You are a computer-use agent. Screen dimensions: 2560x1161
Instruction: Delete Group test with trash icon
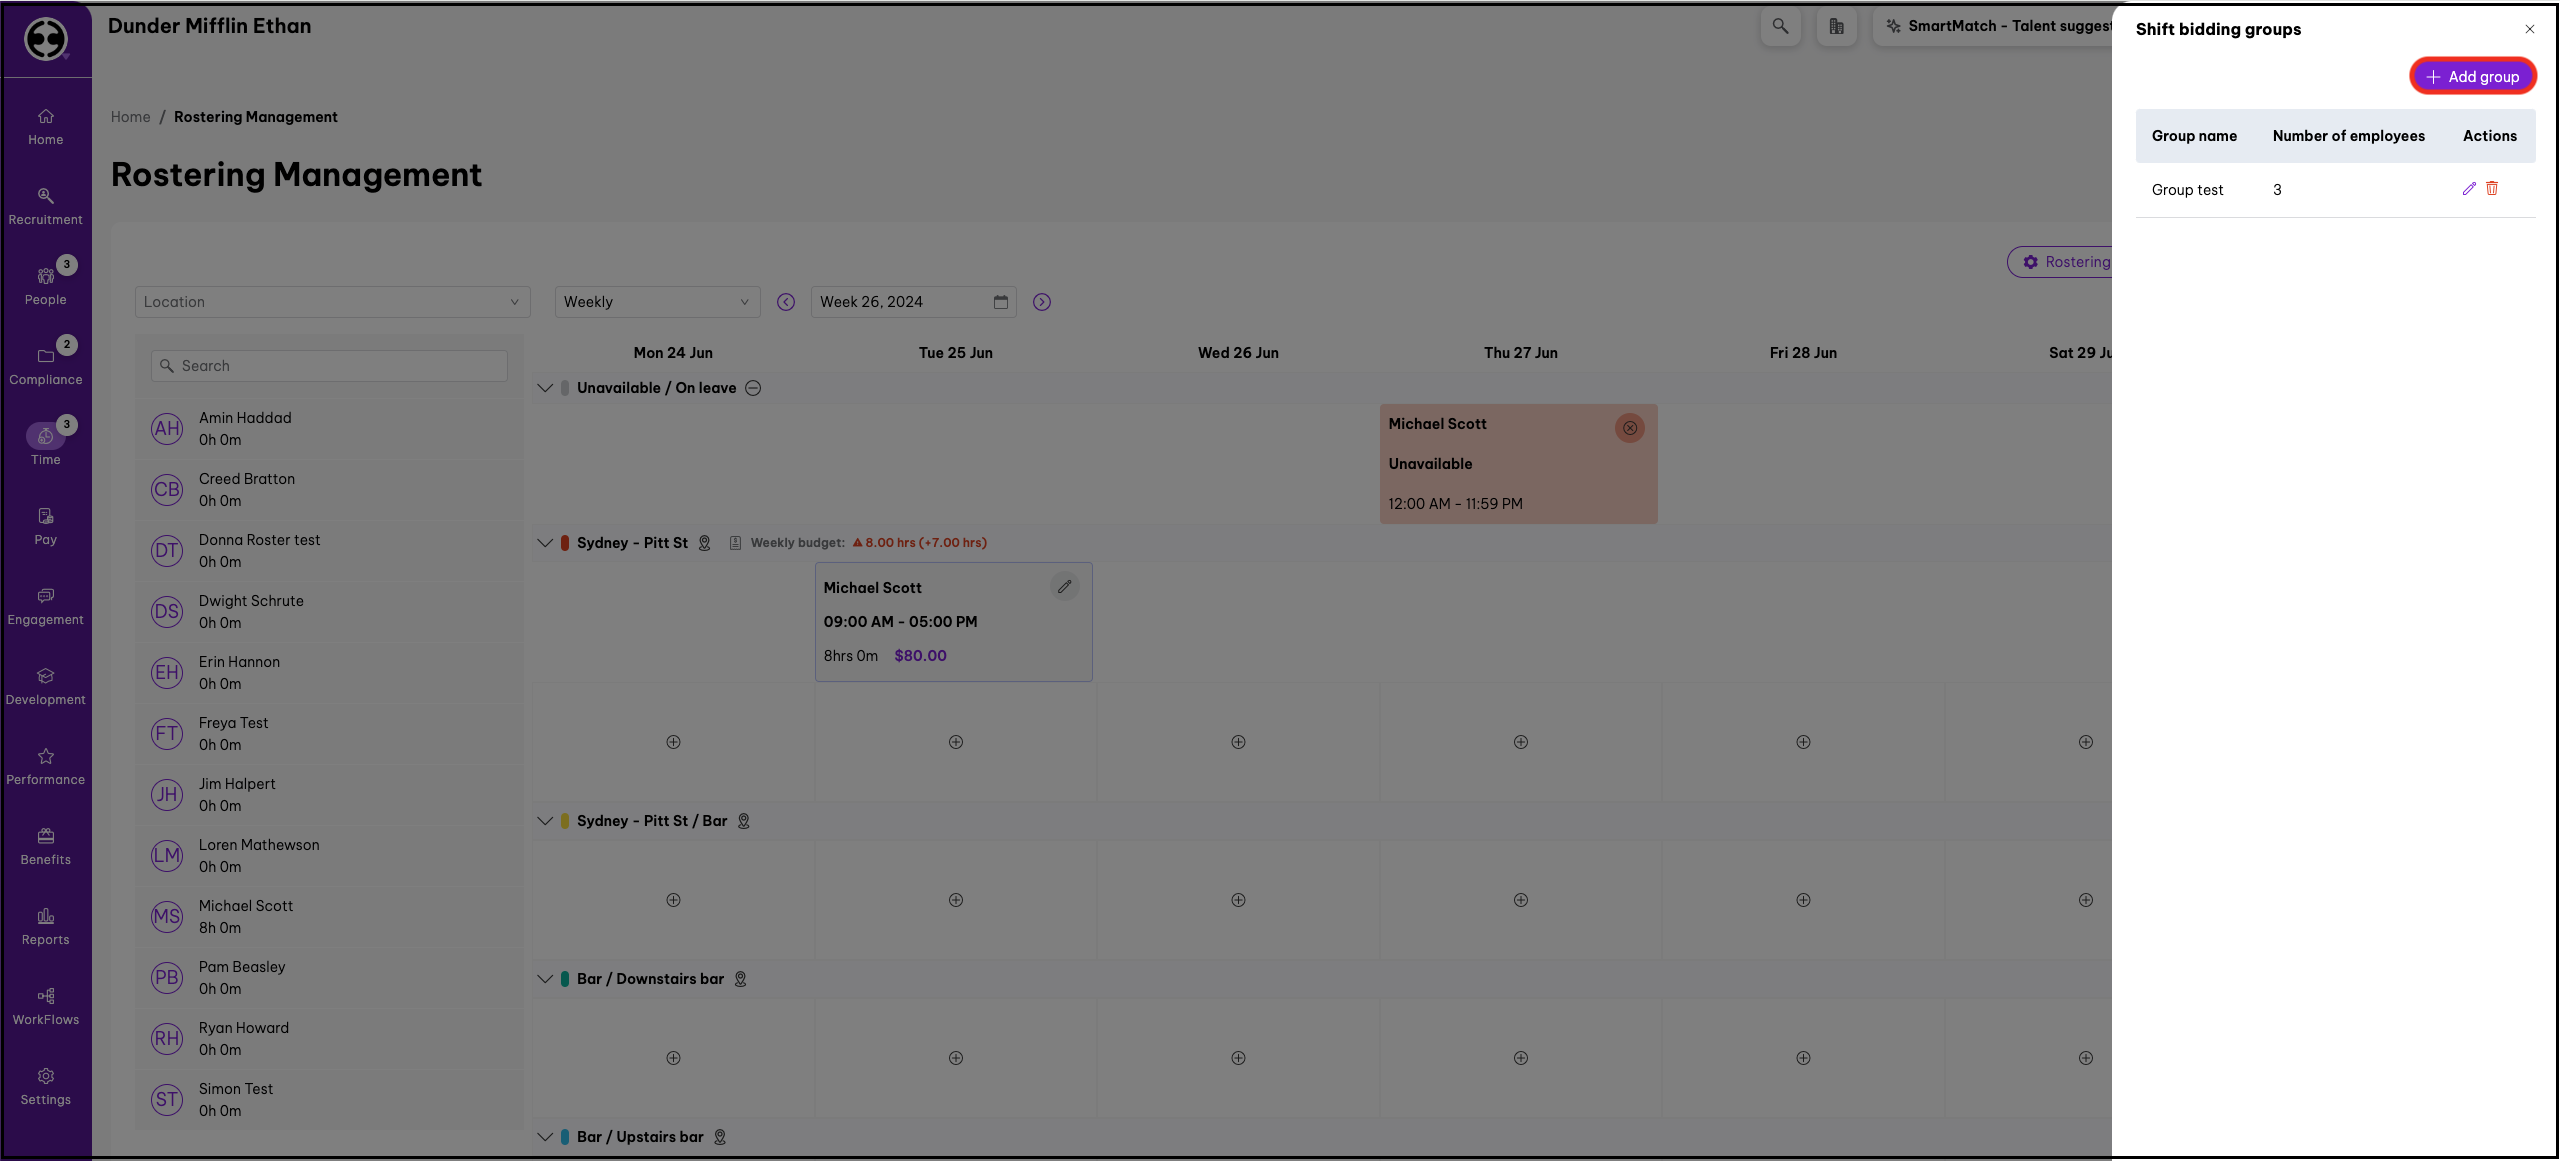(2492, 189)
